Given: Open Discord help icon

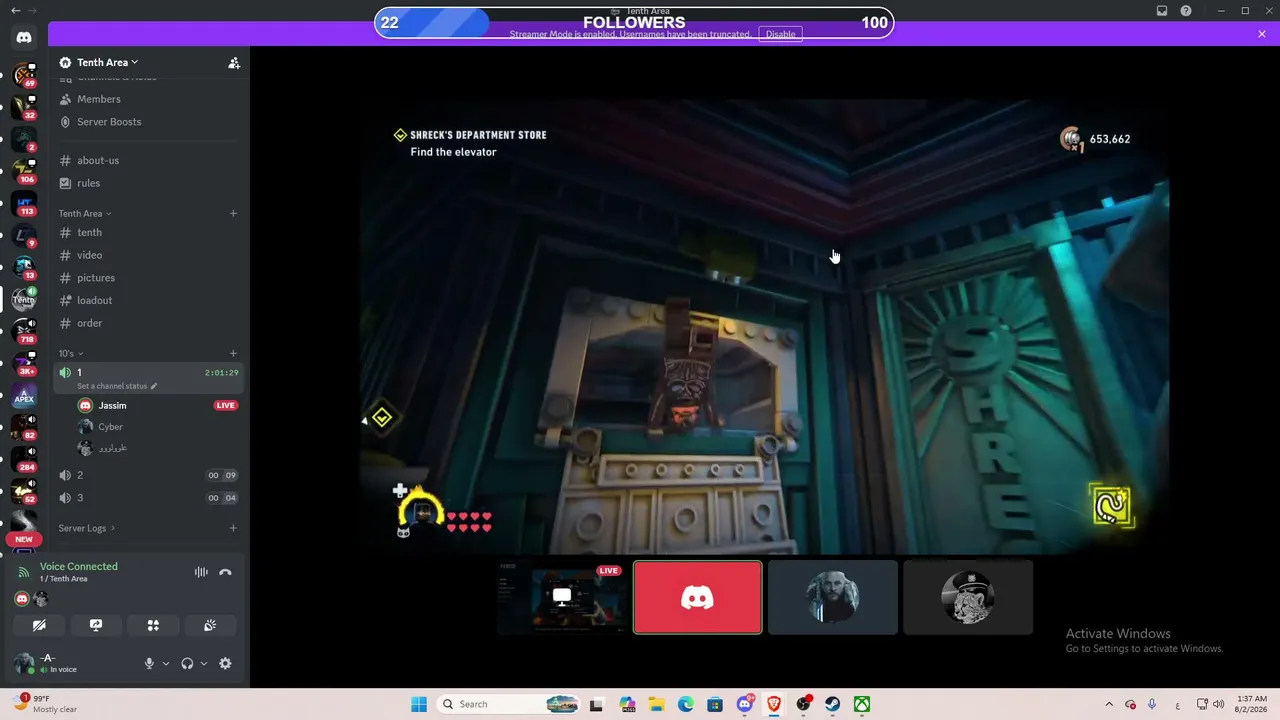Looking at the screenshot, I should point(1186,11).
